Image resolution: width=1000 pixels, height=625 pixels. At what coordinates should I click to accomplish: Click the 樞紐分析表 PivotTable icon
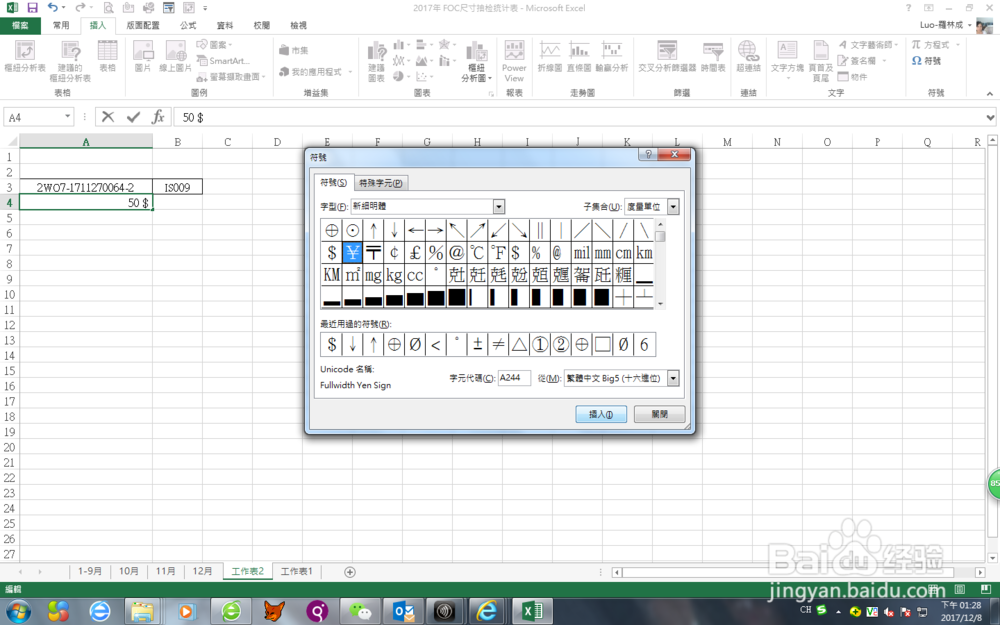pos(25,56)
